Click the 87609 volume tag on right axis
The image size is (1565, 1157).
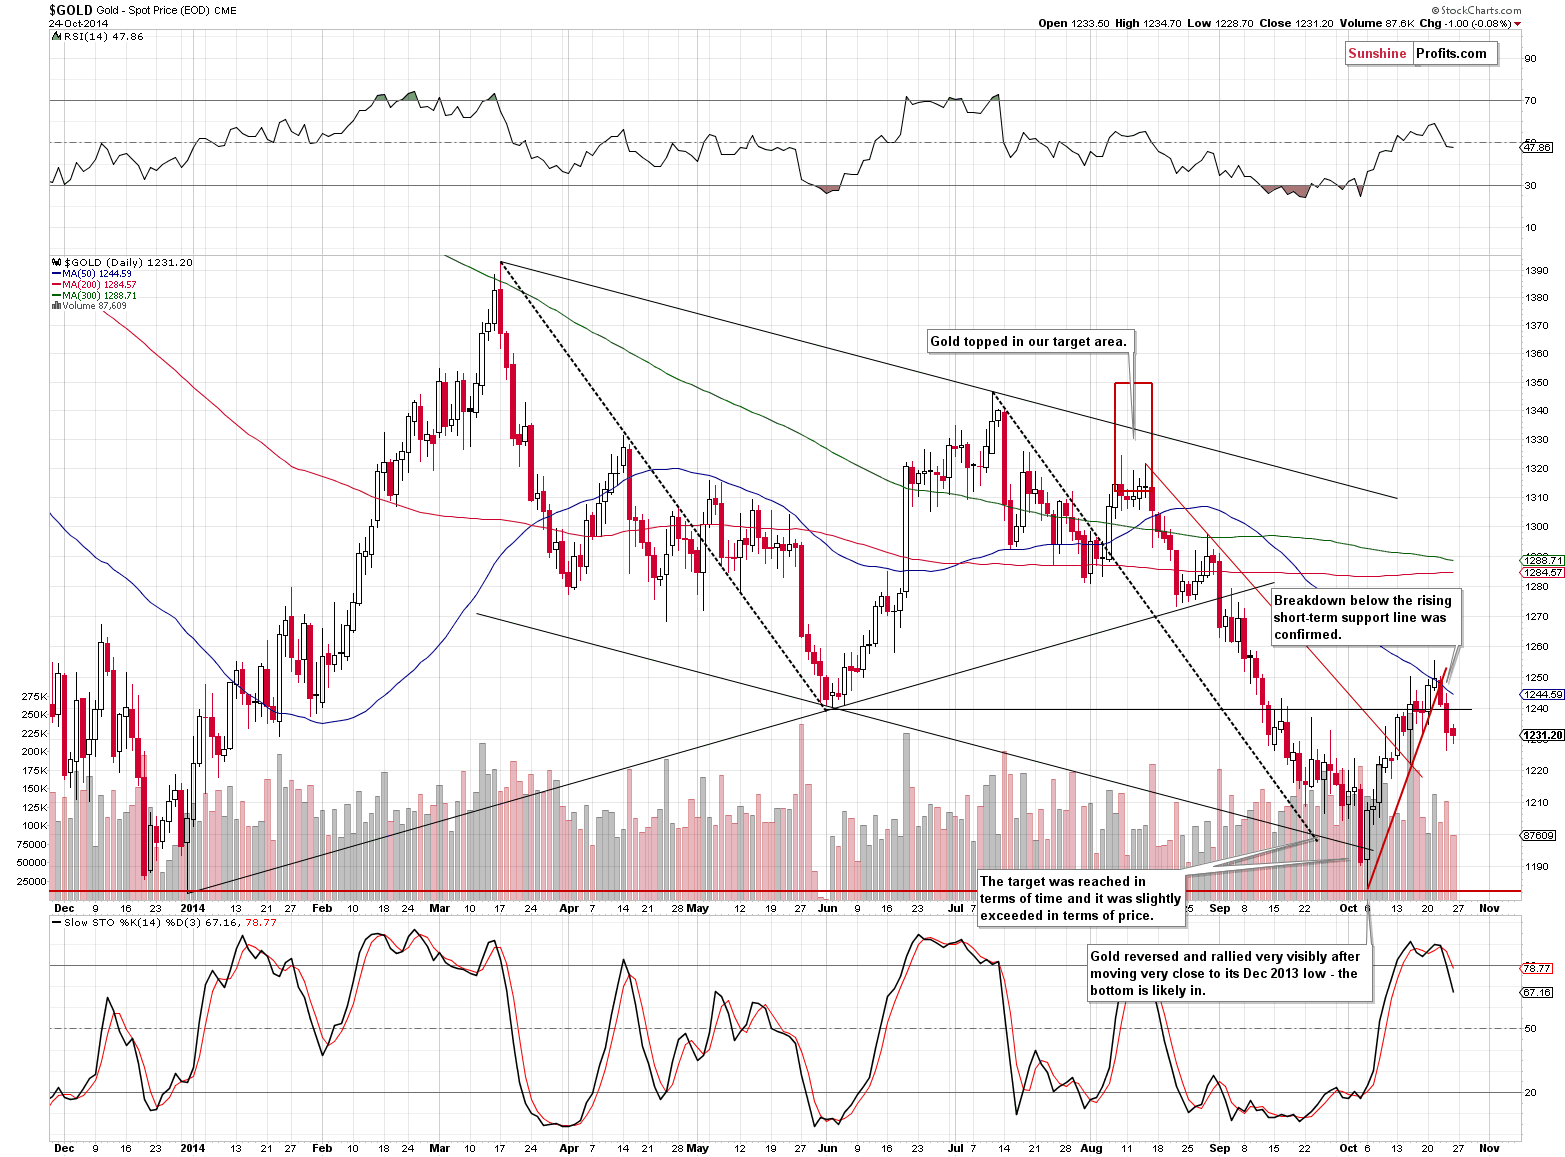point(1539,836)
